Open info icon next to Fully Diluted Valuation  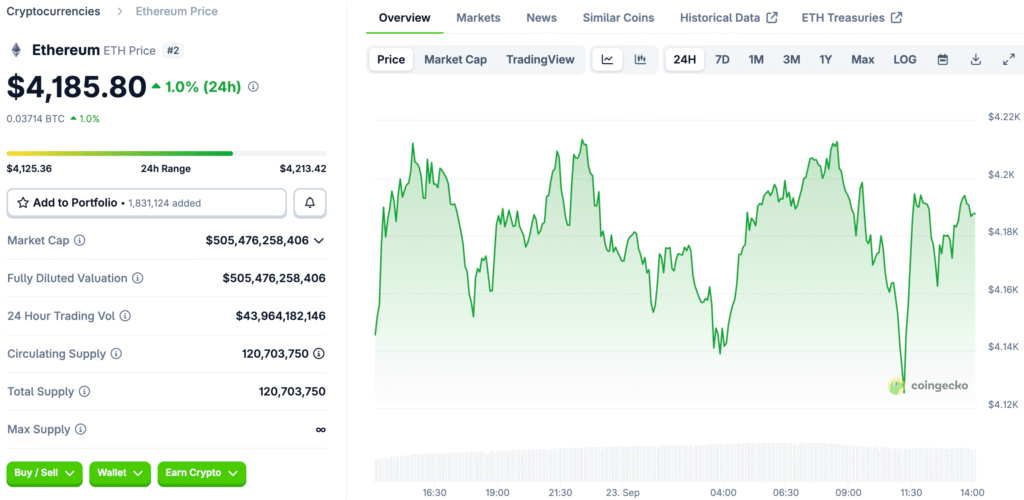pos(138,278)
